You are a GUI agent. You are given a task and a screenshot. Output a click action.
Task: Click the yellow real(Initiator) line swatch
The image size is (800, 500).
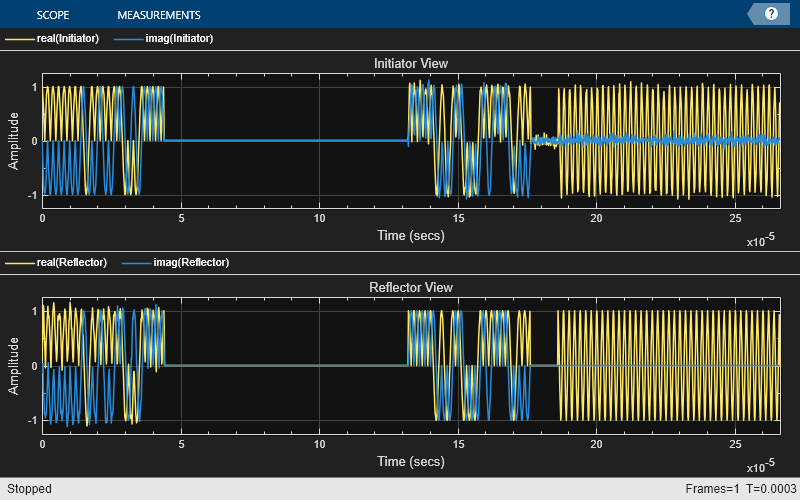(20, 39)
